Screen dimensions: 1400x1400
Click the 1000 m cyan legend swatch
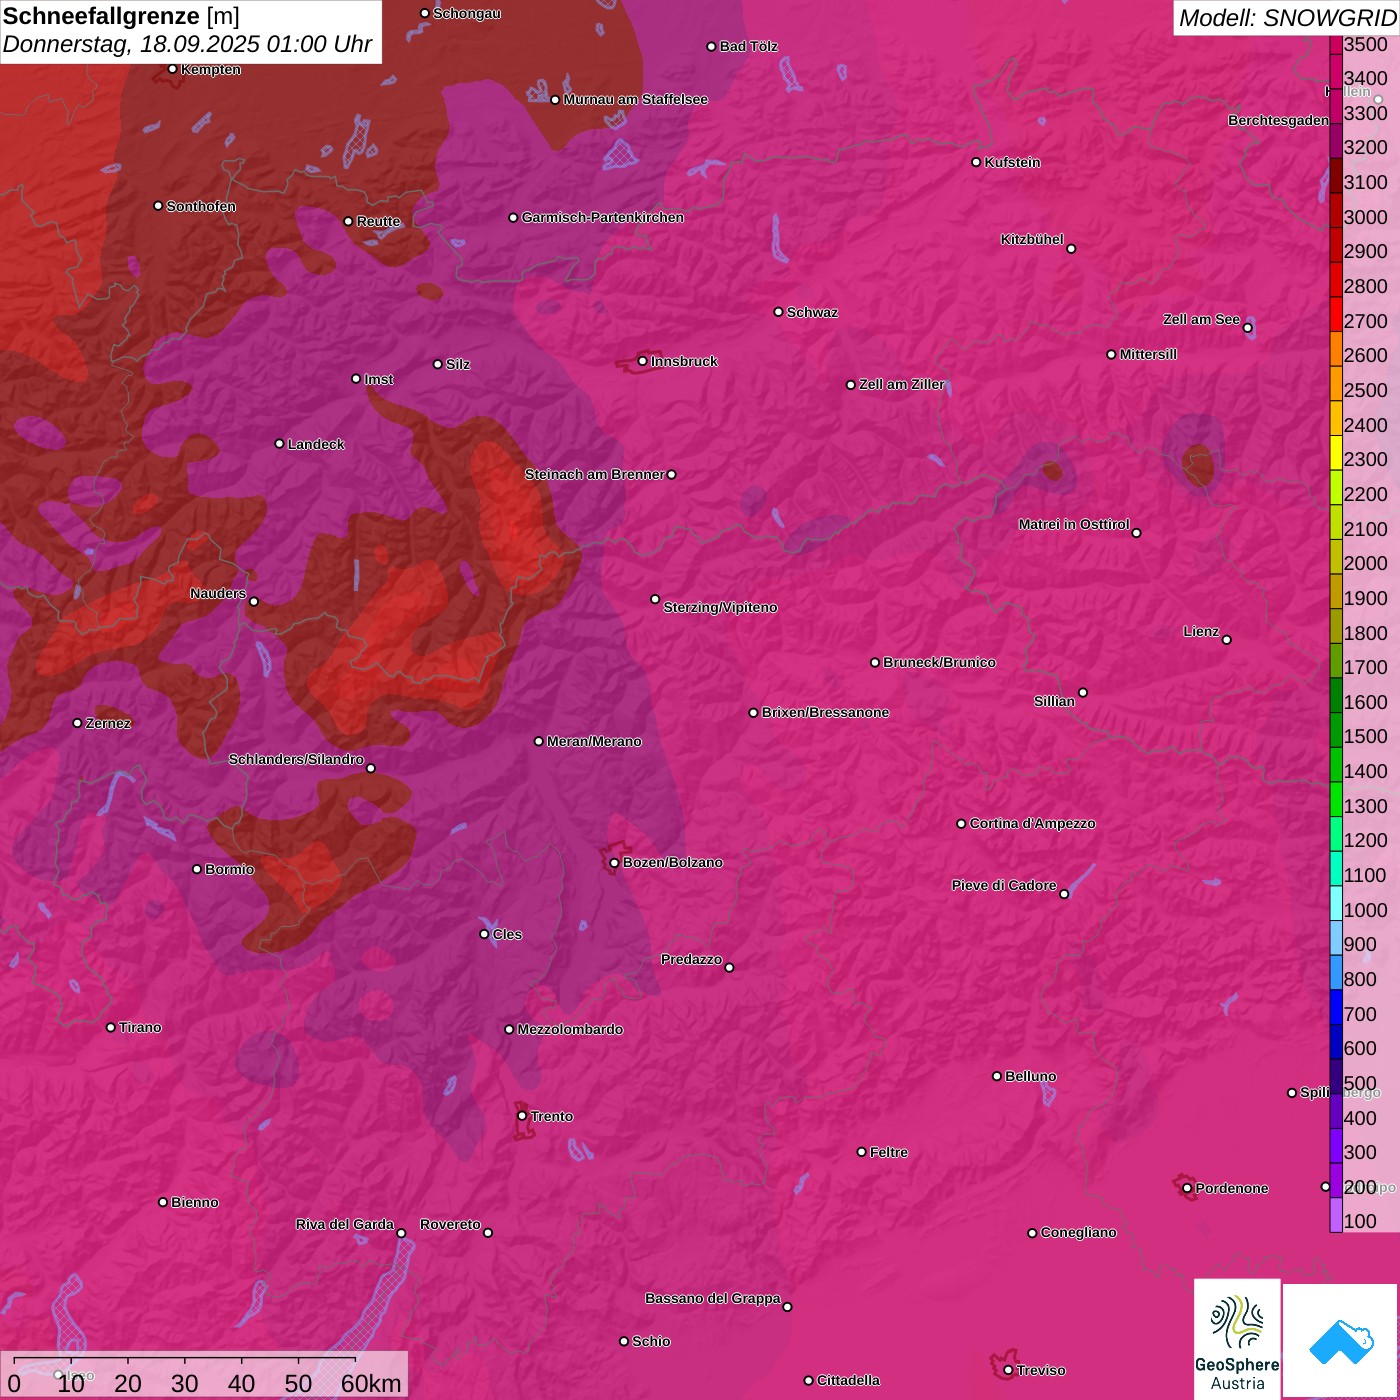pos(1336,903)
